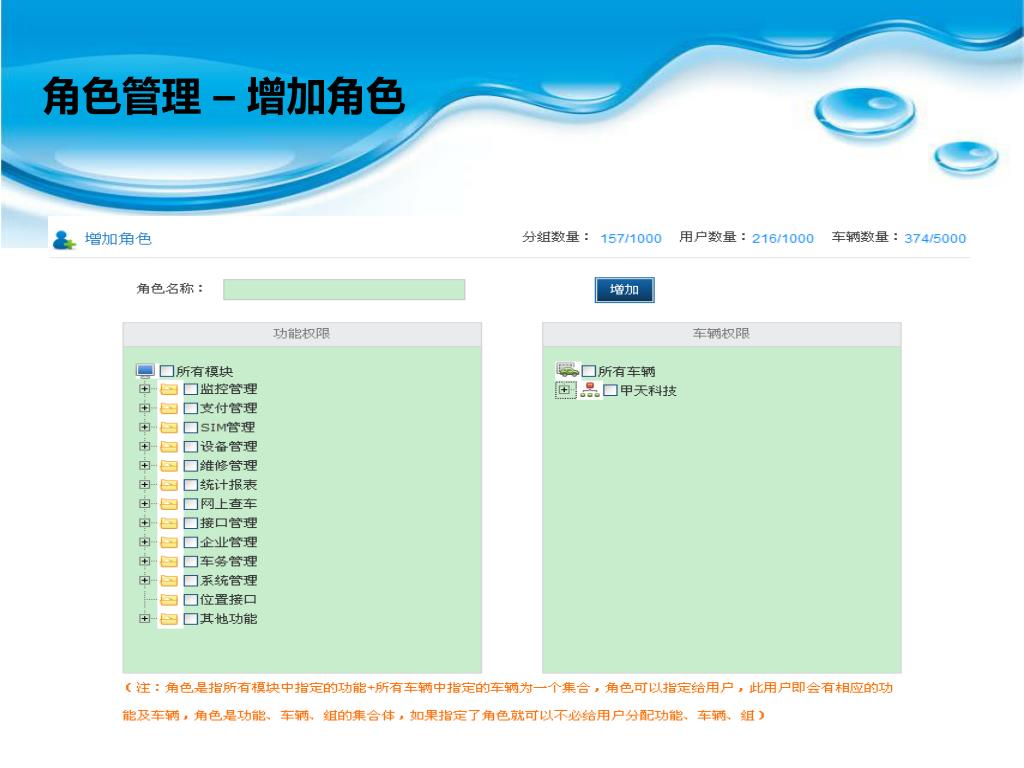Tick the 位置接口 checkbox
Viewport: 1024px width, 768px height.
click(x=191, y=600)
